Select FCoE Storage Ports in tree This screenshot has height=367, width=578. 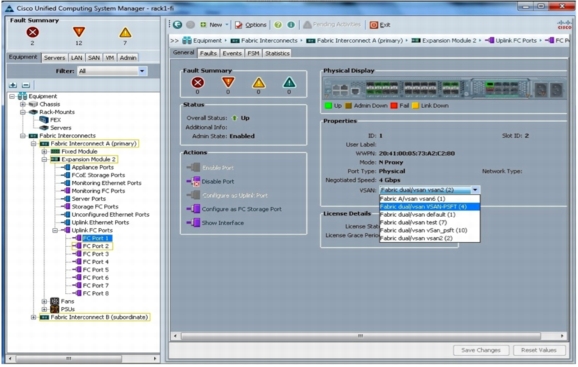[98, 175]
